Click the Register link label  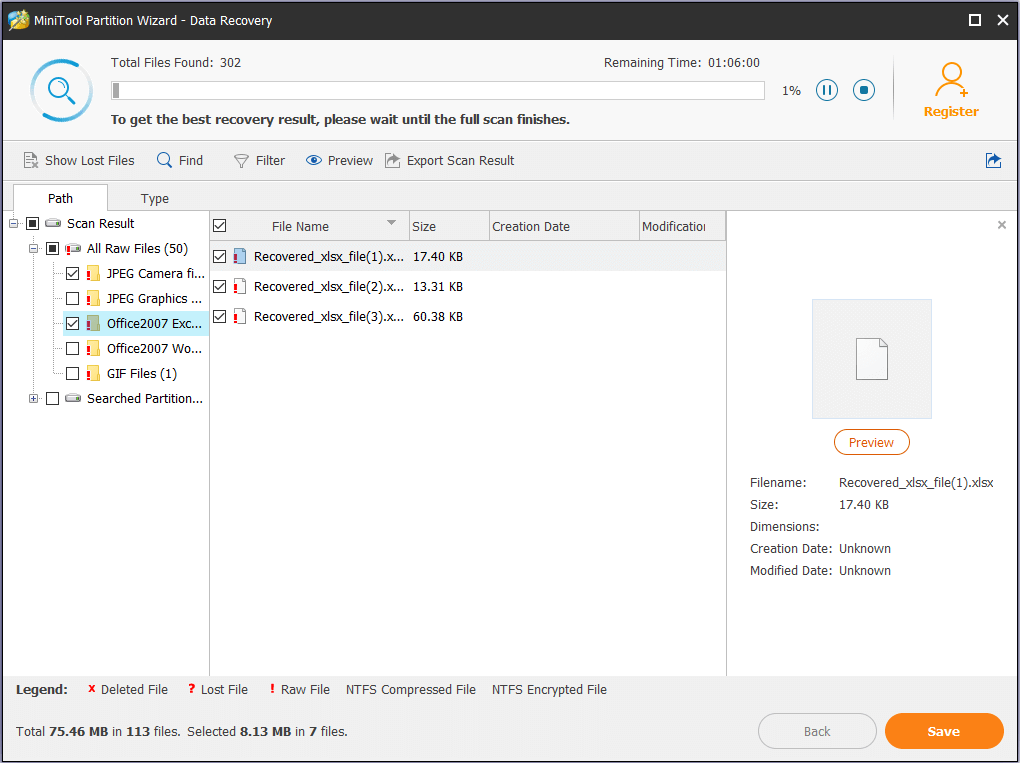tap(951, 111)
